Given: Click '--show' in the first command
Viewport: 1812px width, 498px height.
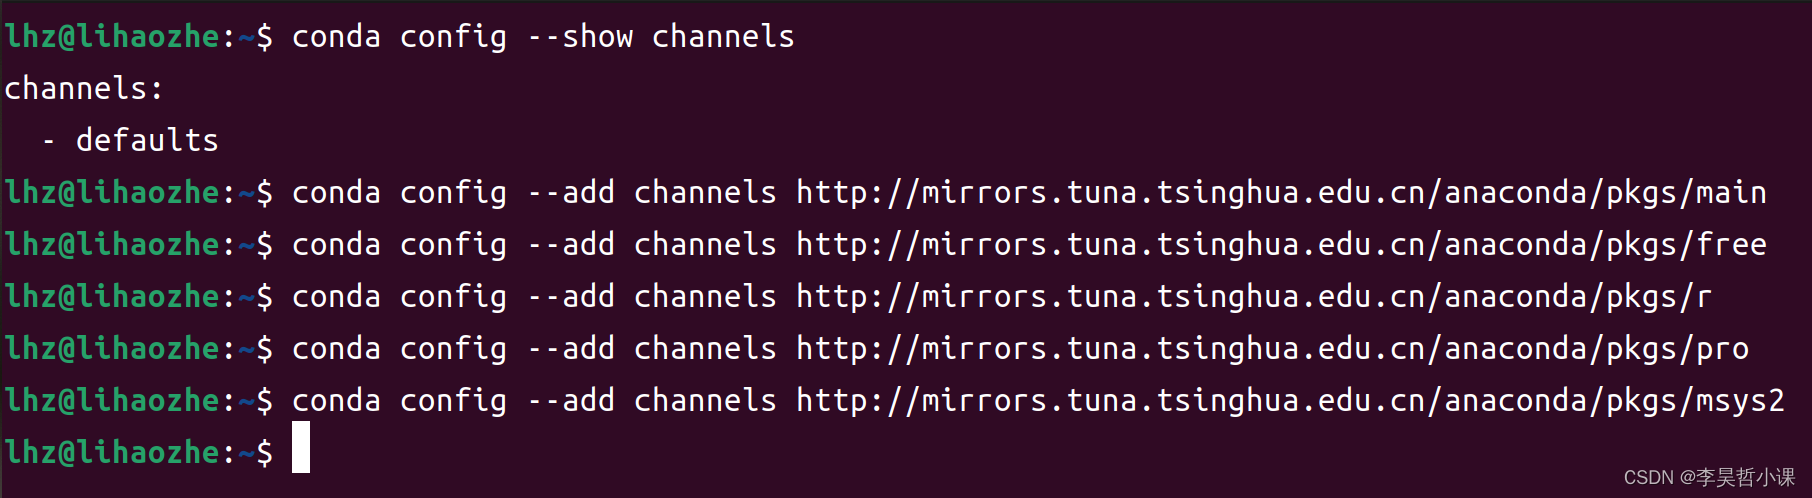Looking at the screenshot, I should coord(580,37).
